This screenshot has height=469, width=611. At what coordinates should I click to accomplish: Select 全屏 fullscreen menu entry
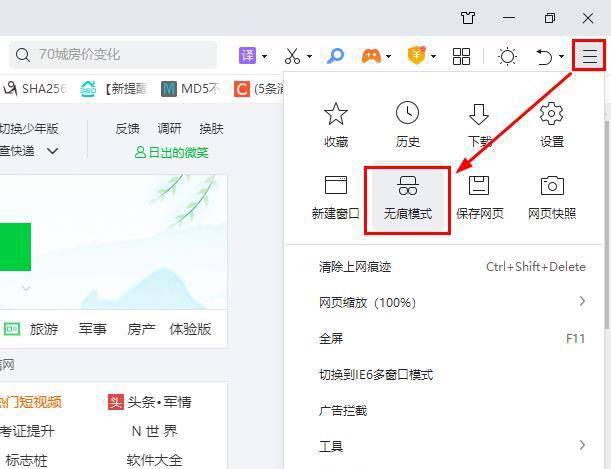coord(446,338)
